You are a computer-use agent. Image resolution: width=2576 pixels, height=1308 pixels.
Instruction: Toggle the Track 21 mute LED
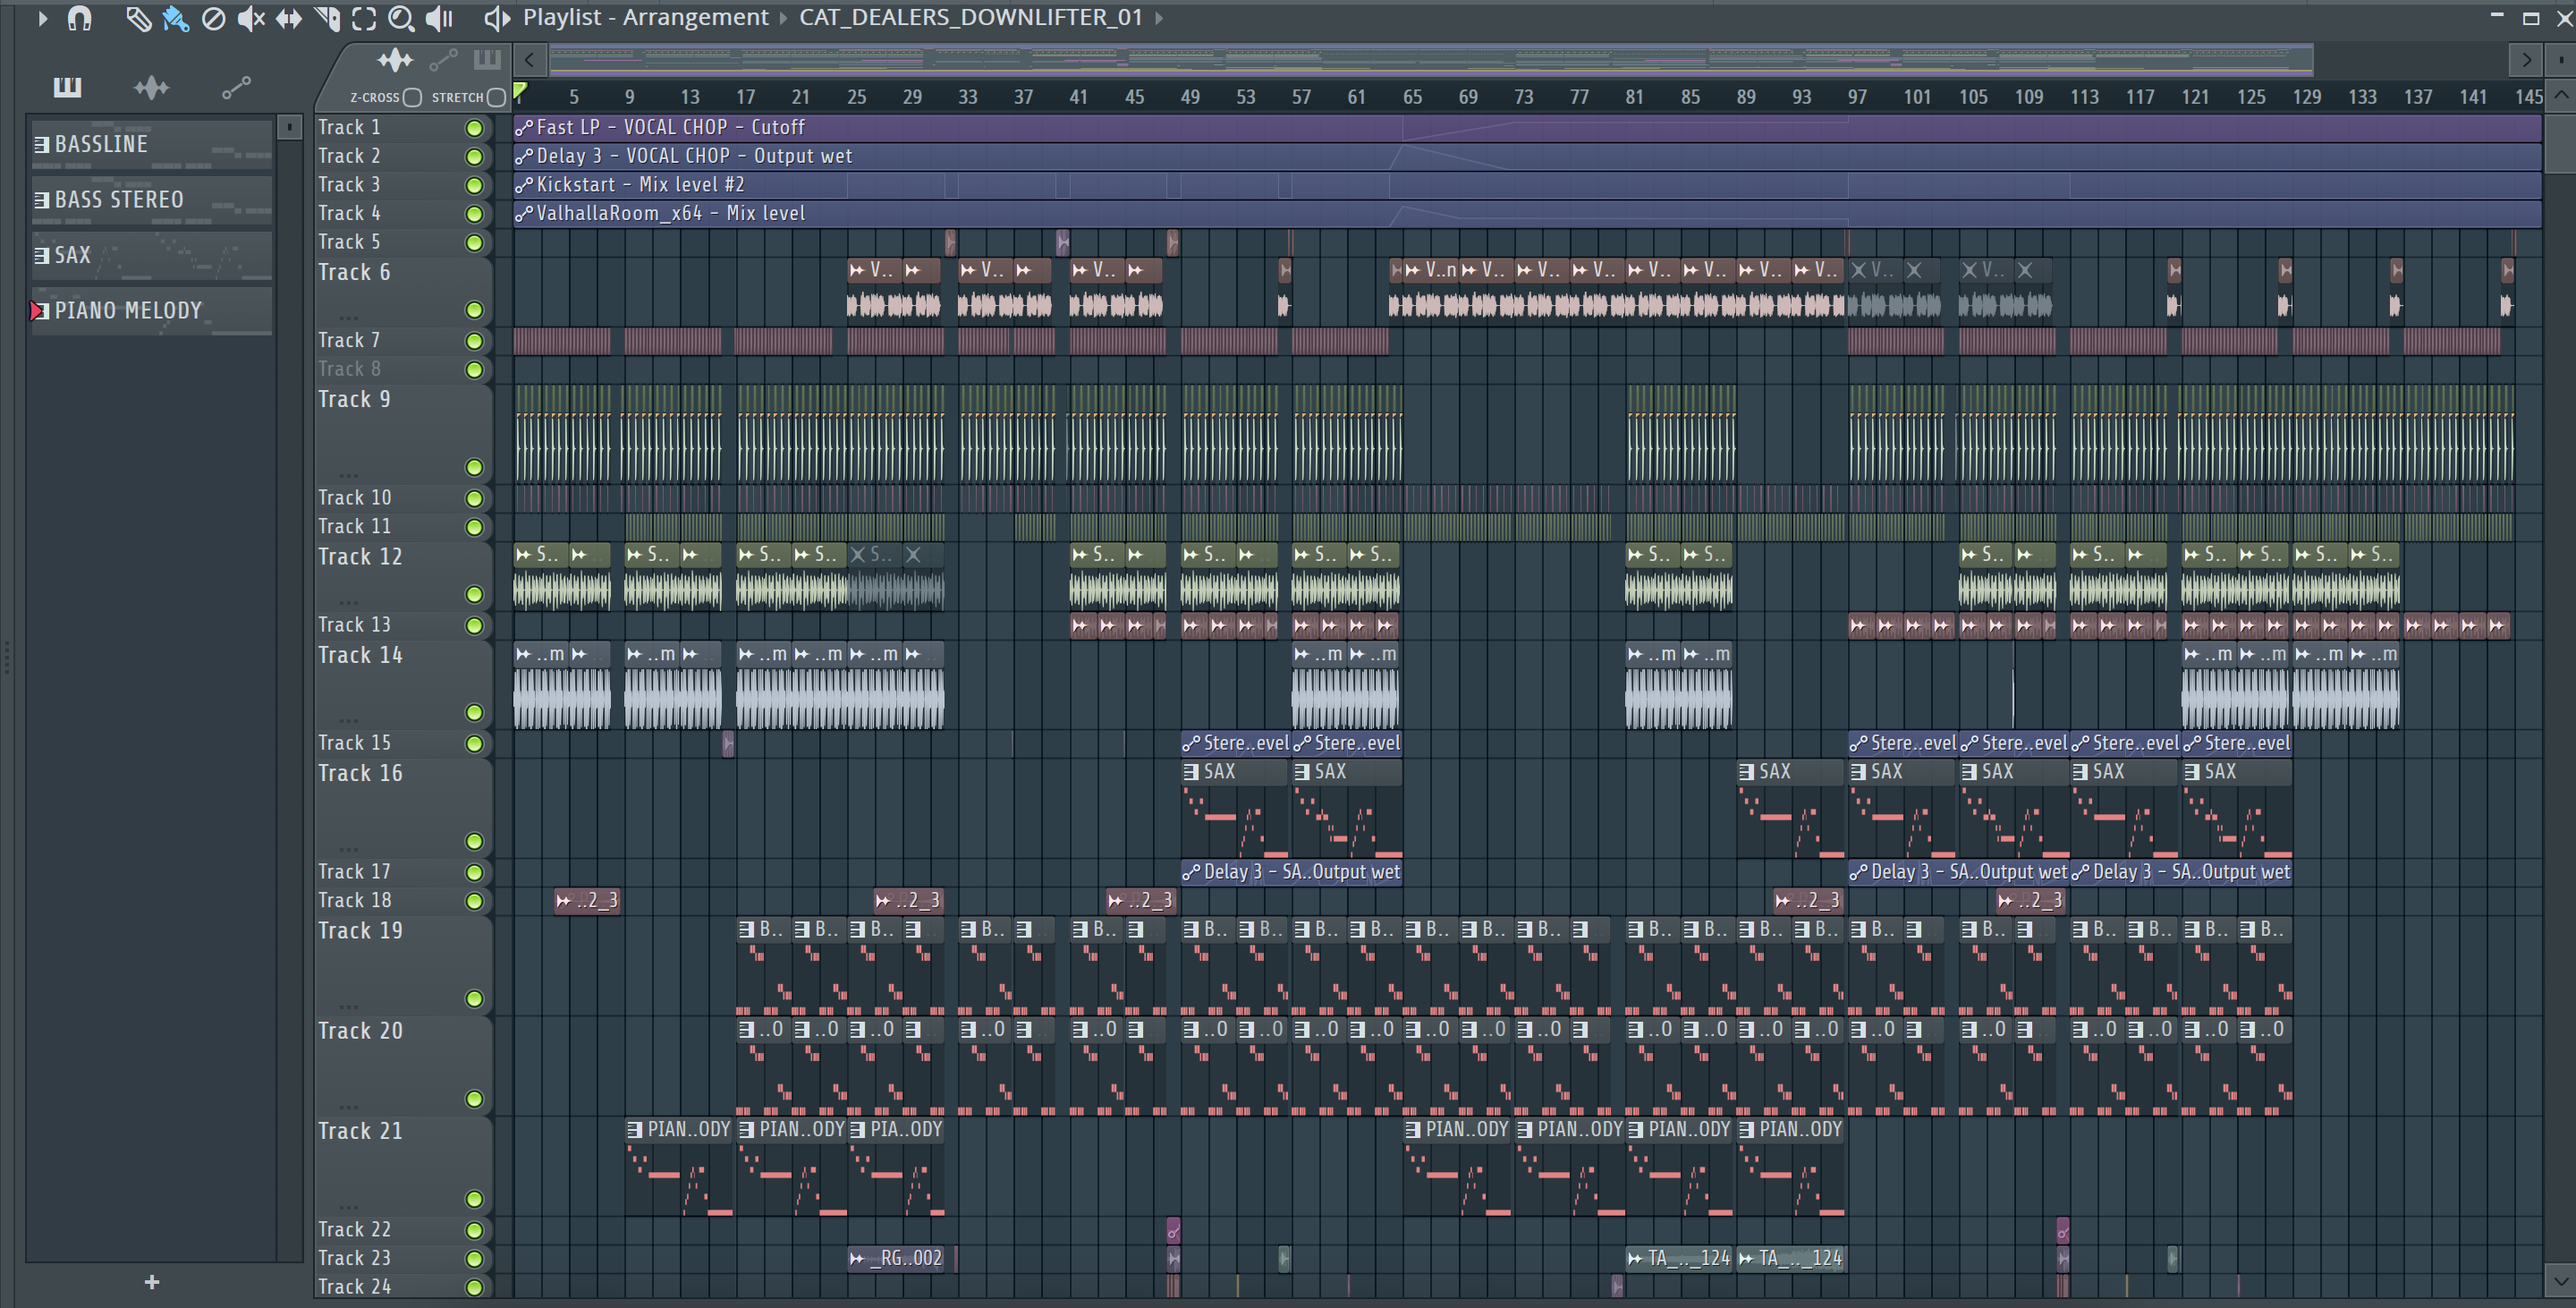pyautogui.click(x=474, y=1199)
